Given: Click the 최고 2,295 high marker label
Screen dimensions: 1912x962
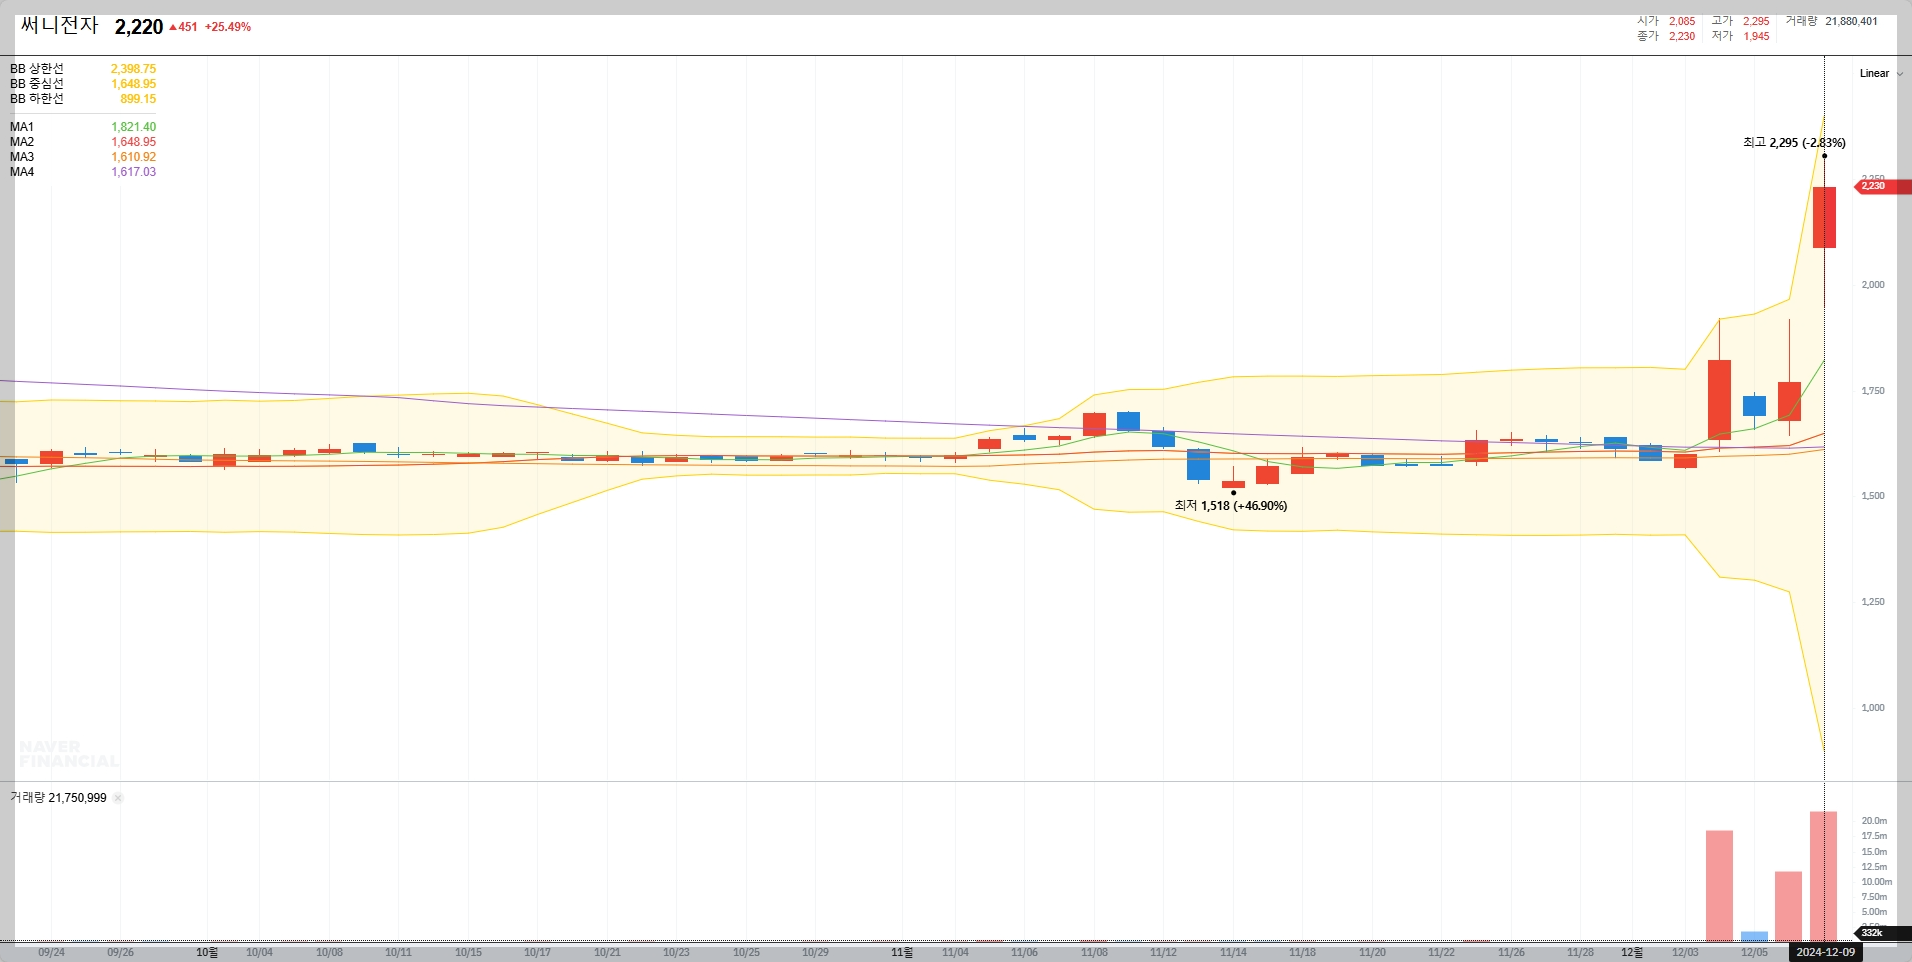Looking at the screenshot, I should (x=1794, y=143).
